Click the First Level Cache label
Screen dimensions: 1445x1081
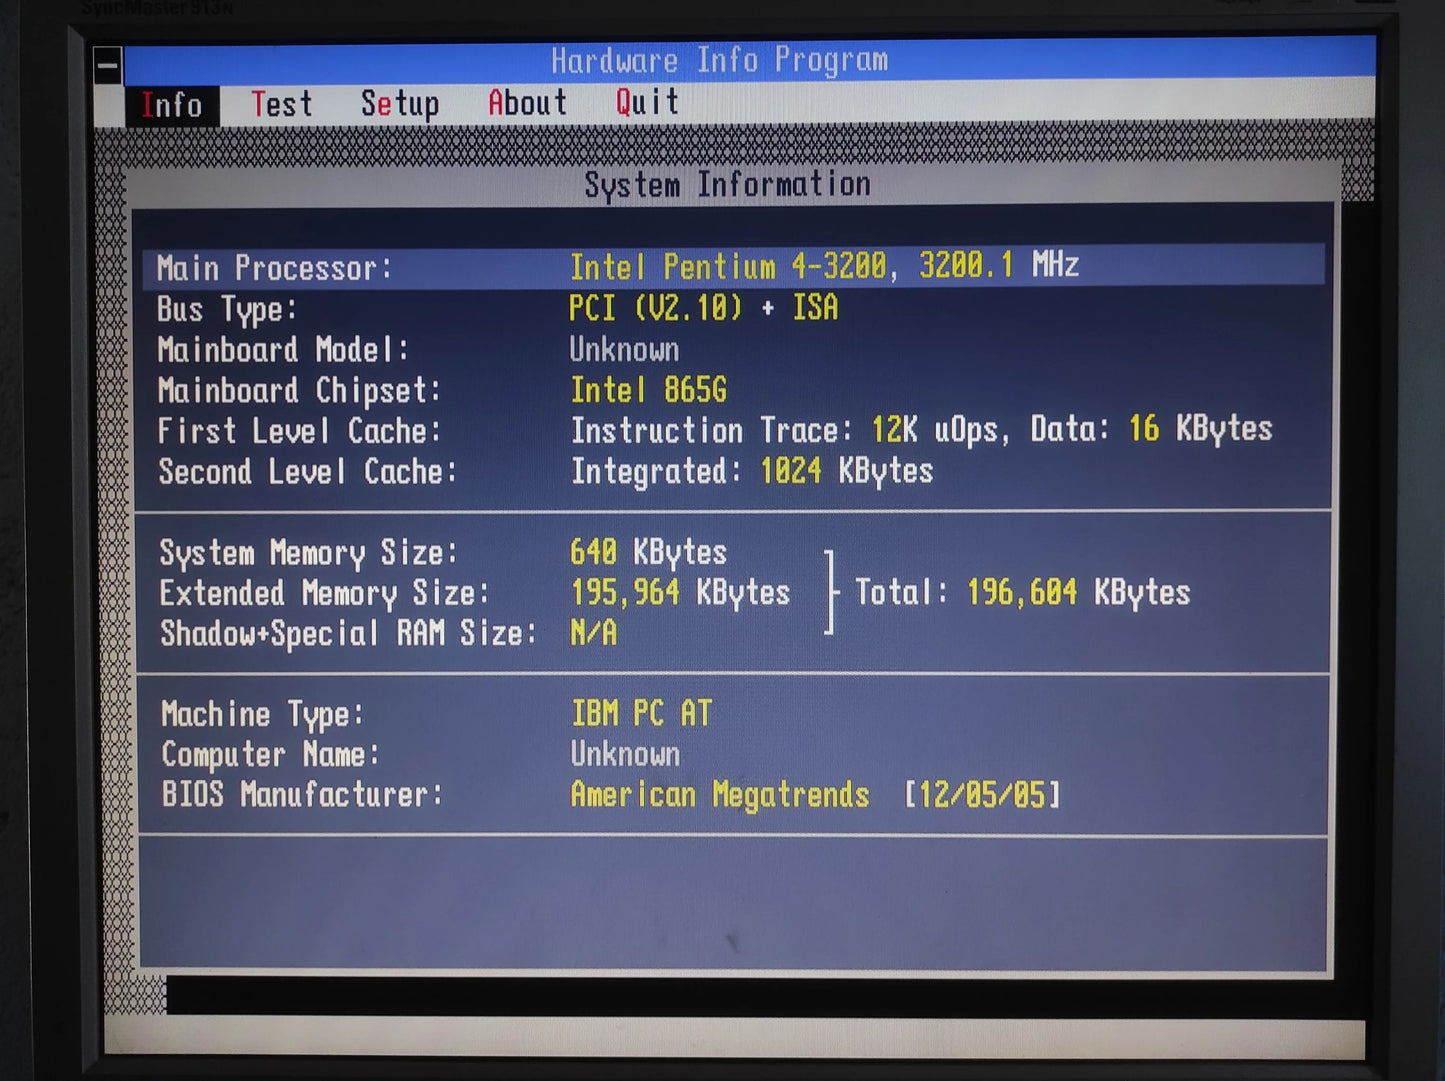[299, 431]
